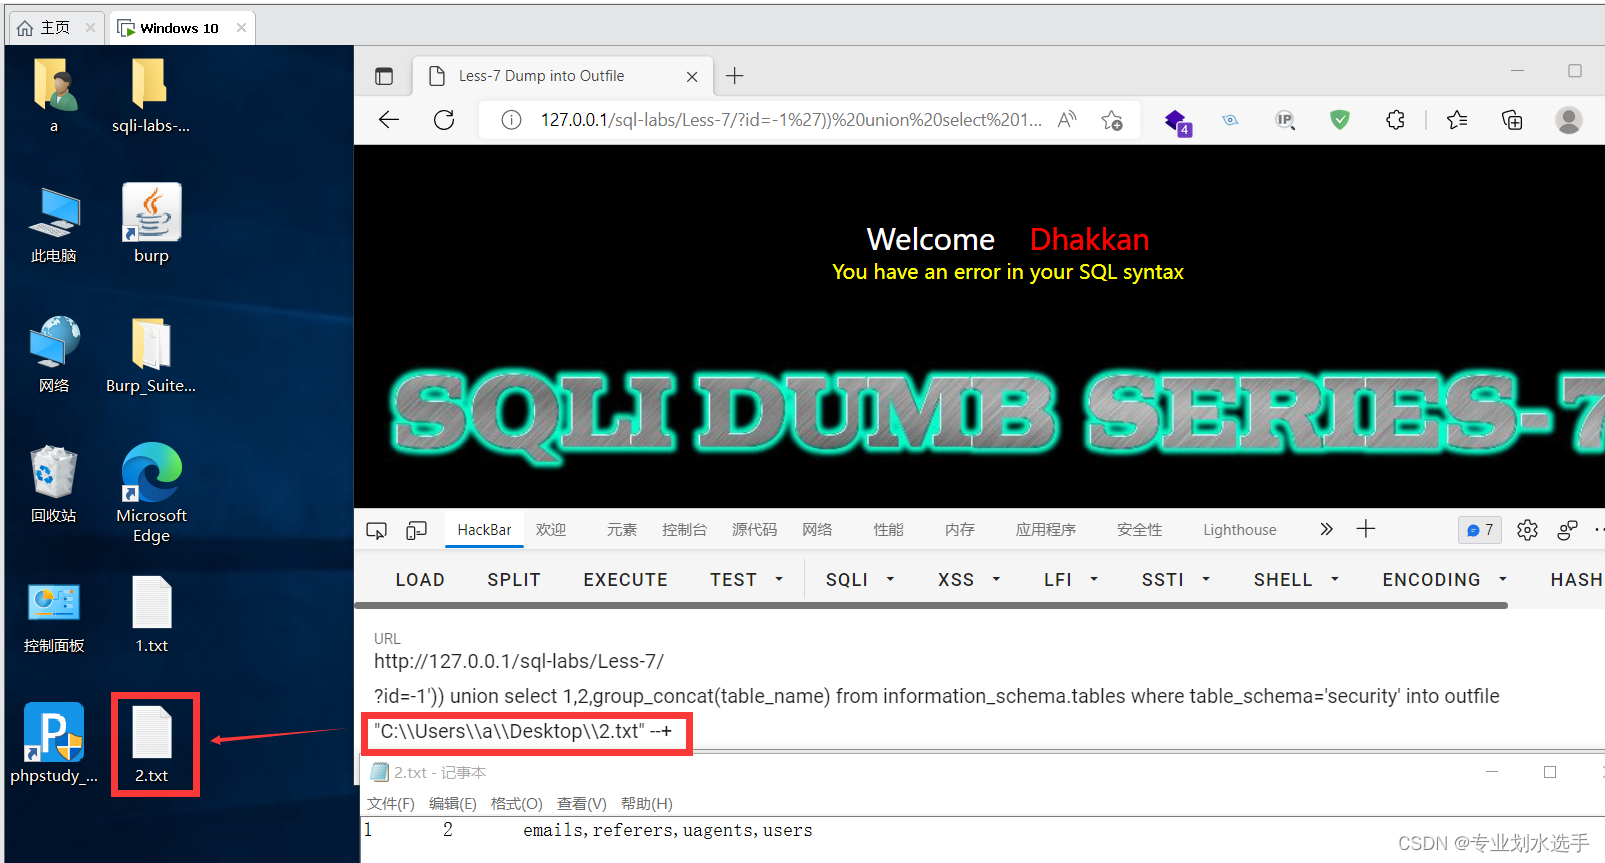Reload the Less-7 page

[x=444, y=120]
